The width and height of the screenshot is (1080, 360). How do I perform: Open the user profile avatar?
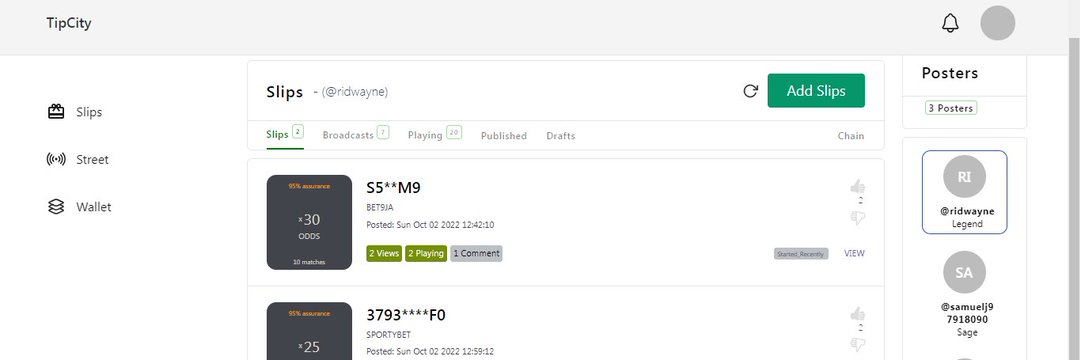pos(997,23)
